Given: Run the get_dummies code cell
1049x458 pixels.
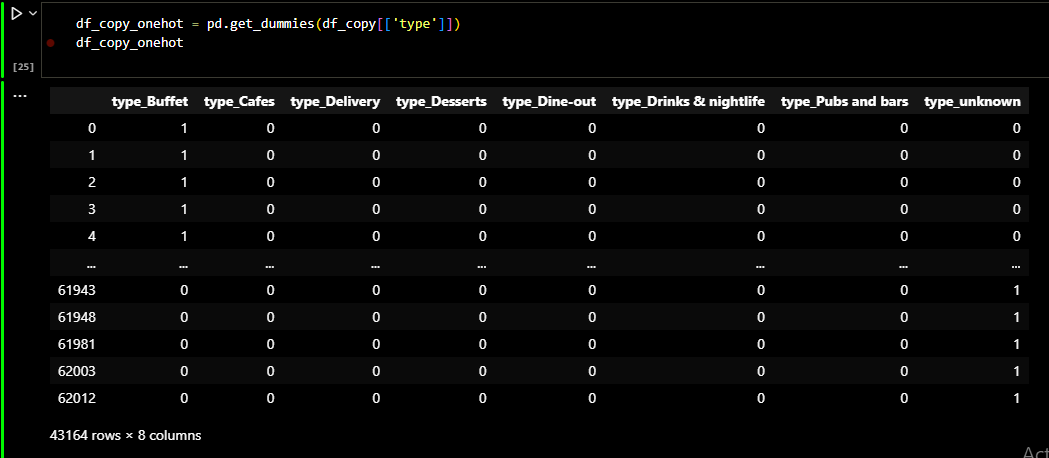Looking at the screenshot, I should (x=16, y=14).
